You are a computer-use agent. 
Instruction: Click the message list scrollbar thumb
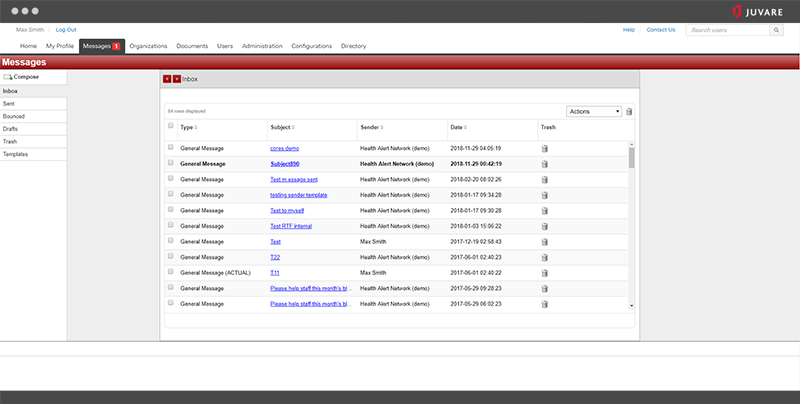coord(632,158)
